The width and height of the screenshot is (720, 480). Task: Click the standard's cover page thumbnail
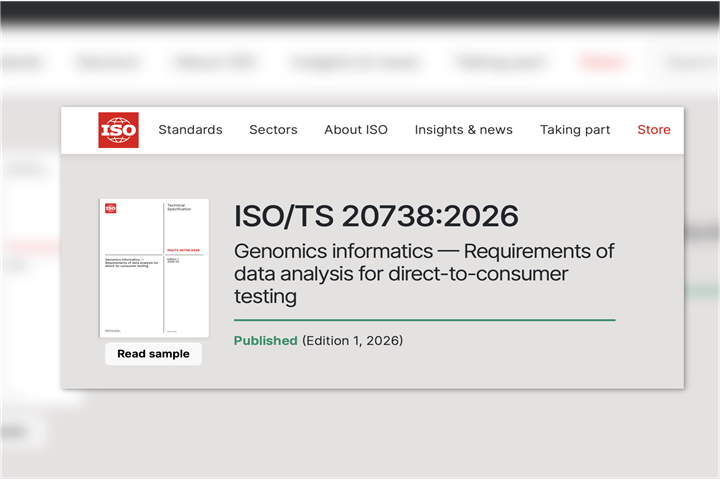coord(154,268)
